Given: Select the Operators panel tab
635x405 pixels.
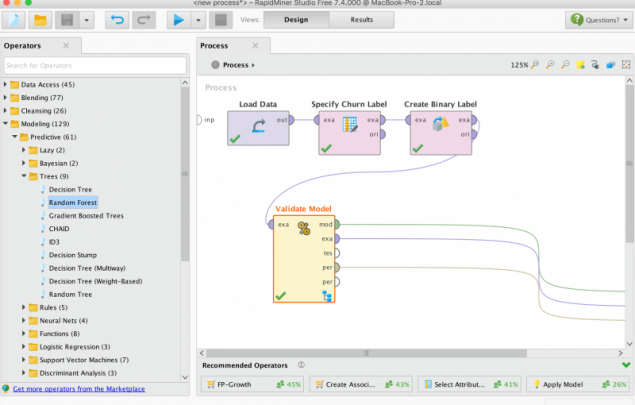Looking at the screenshot, I should (x=23, y=46).
